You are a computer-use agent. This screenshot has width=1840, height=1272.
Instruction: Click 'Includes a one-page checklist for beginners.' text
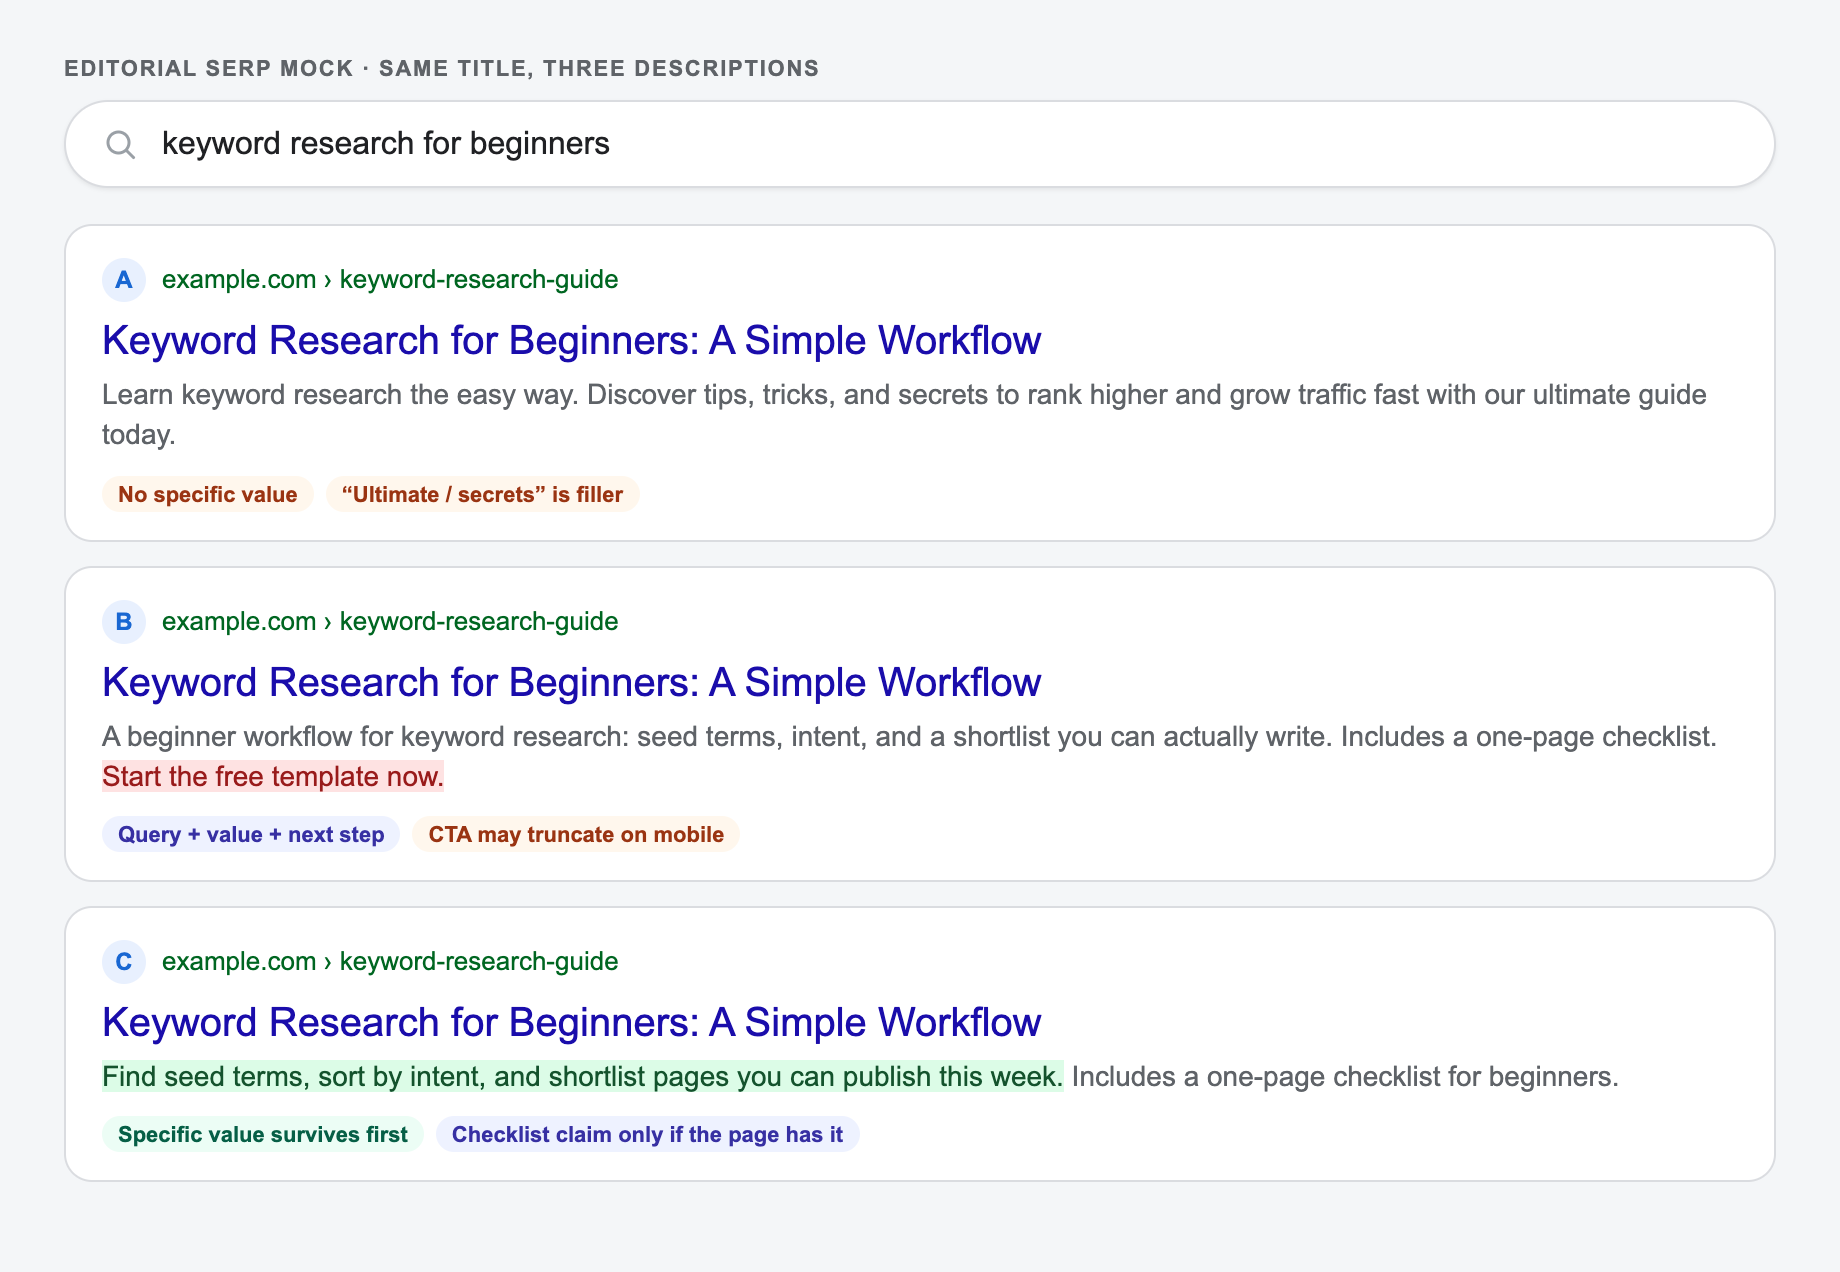1345,1077
